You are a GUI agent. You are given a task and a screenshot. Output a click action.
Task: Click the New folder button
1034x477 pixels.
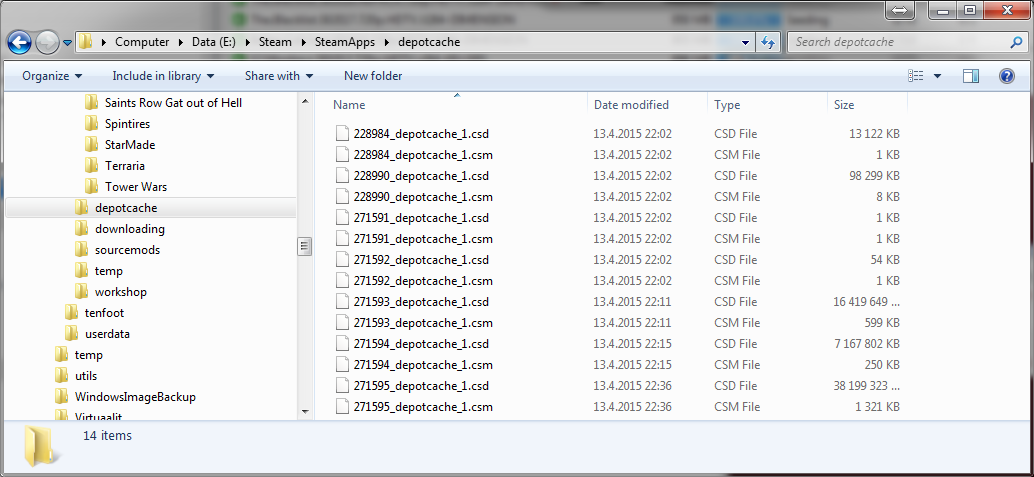[x=373, y=76]
